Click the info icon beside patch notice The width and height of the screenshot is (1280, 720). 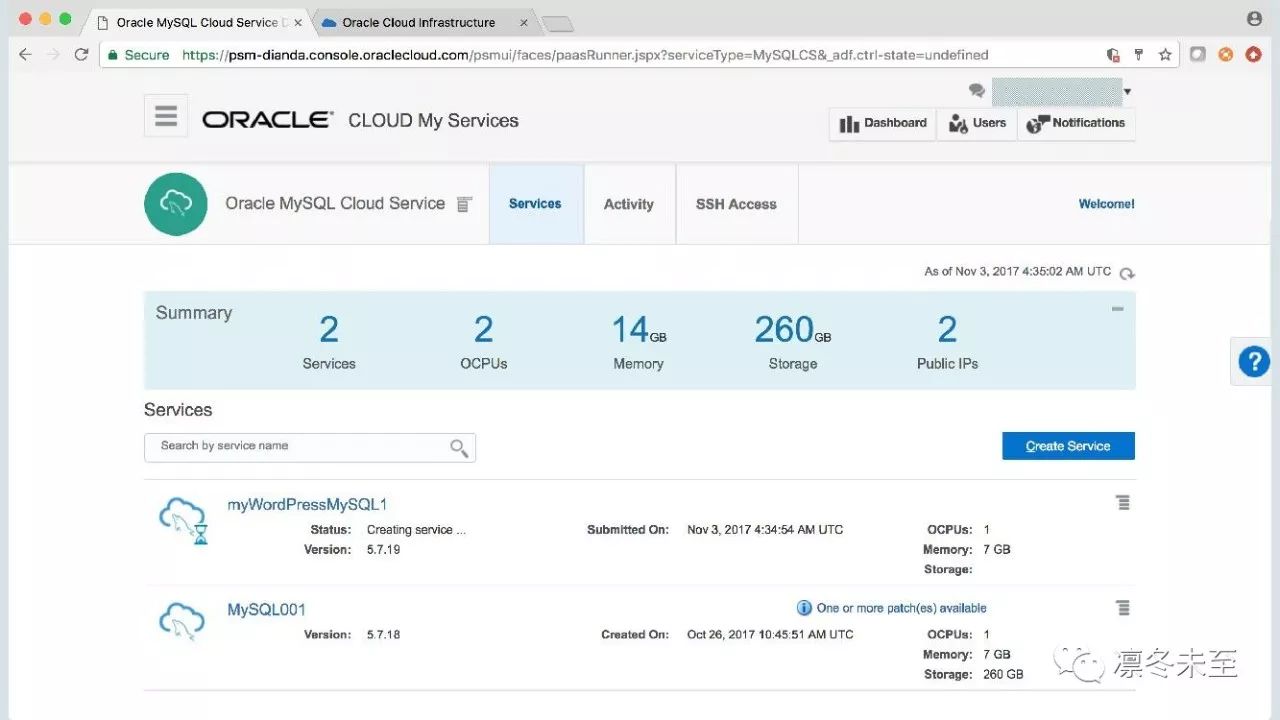pos(804,608)
